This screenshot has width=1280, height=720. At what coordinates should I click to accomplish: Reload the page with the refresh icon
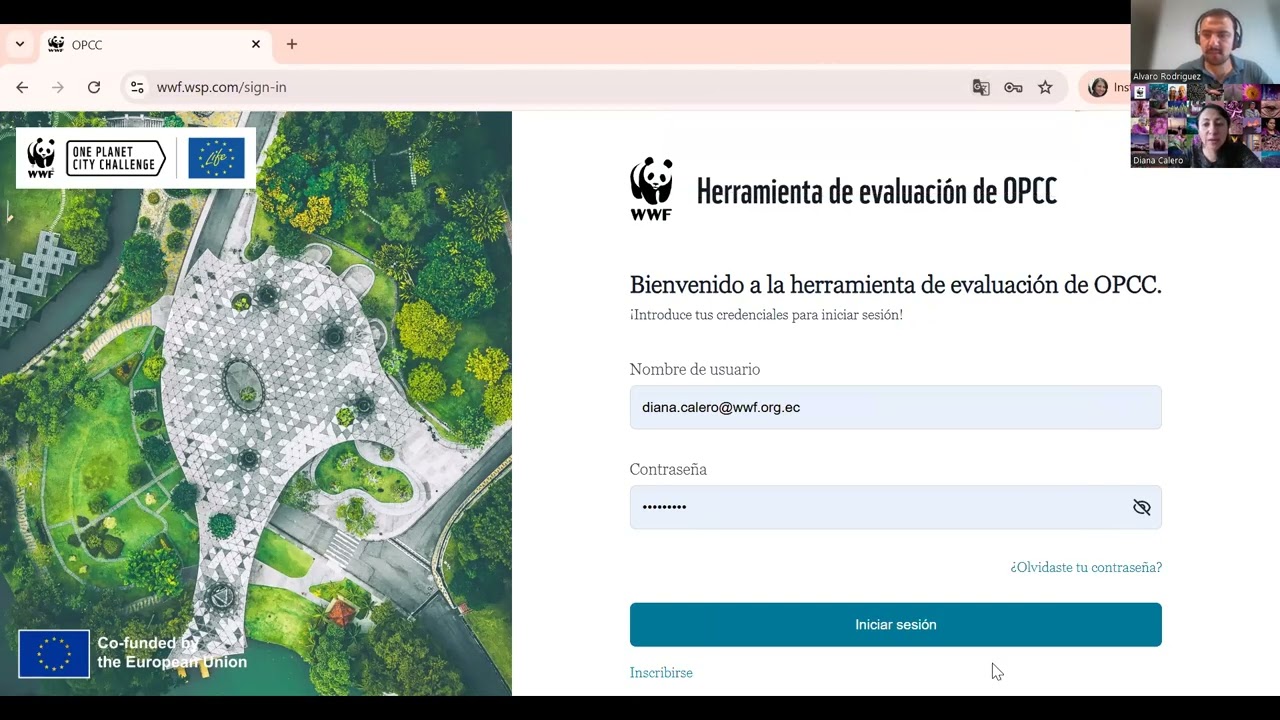click(94, 87)
